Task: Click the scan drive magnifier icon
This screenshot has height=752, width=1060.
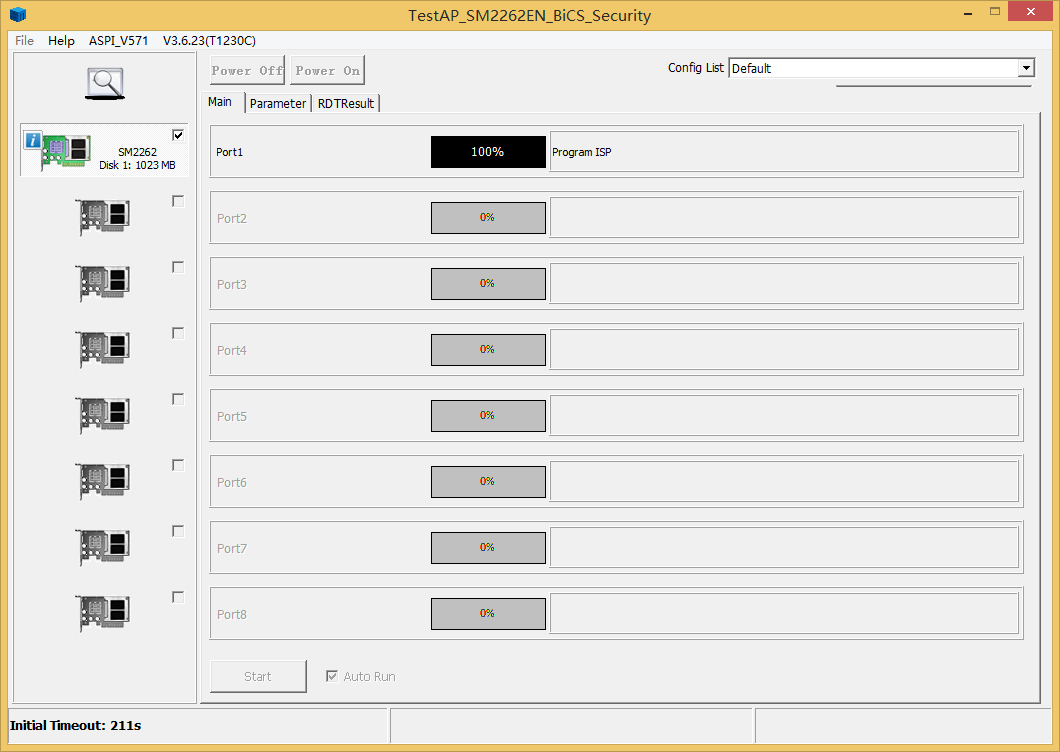Action: 104,82
